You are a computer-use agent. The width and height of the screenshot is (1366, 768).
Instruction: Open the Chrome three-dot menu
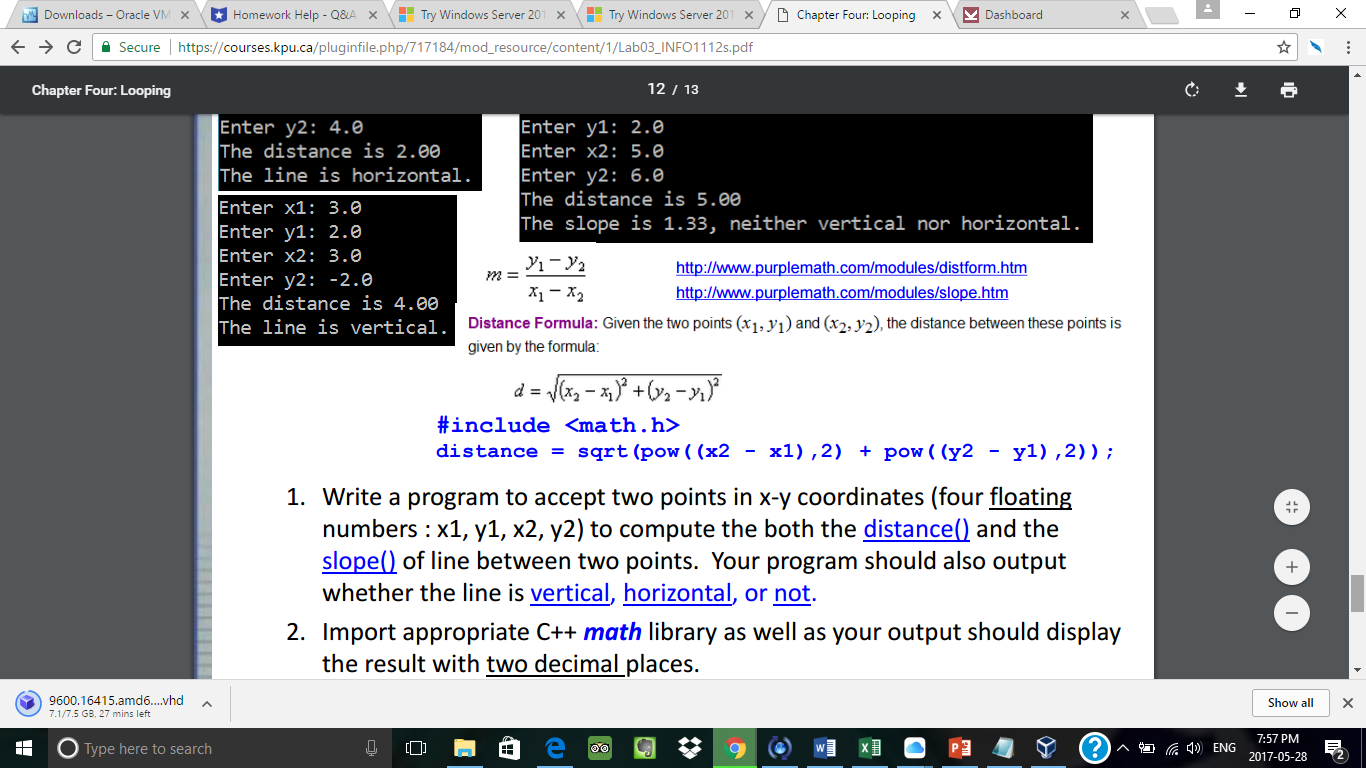tap(1347, 47)
